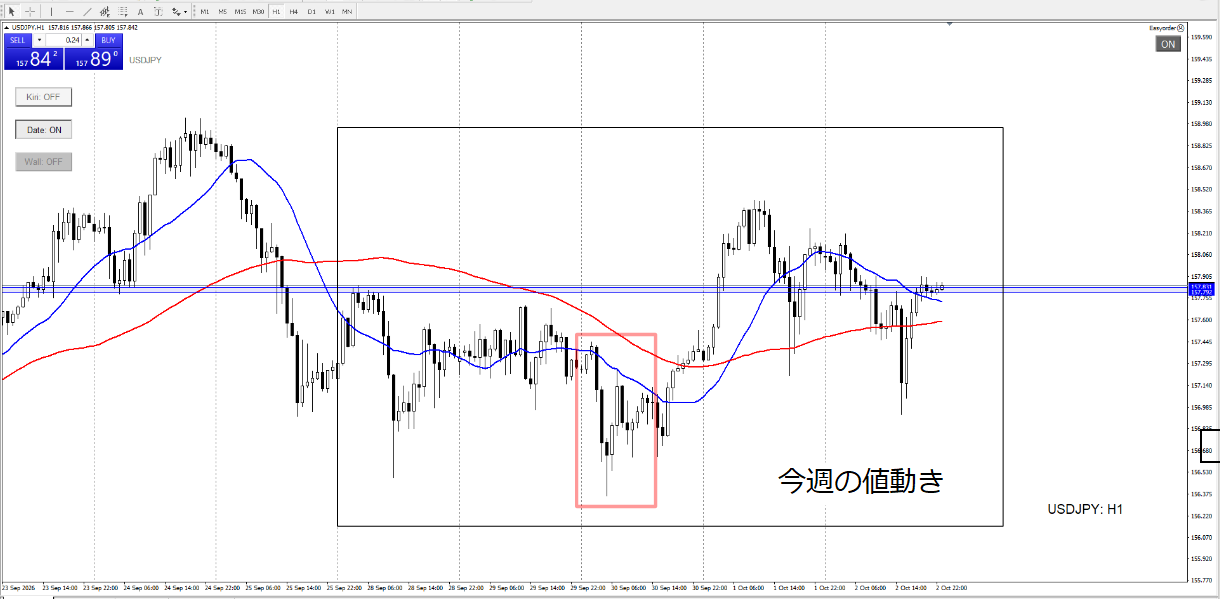Toggle the Wall: OFF button
Viewport: 1220px width, 599px height.
pos(43,161)
